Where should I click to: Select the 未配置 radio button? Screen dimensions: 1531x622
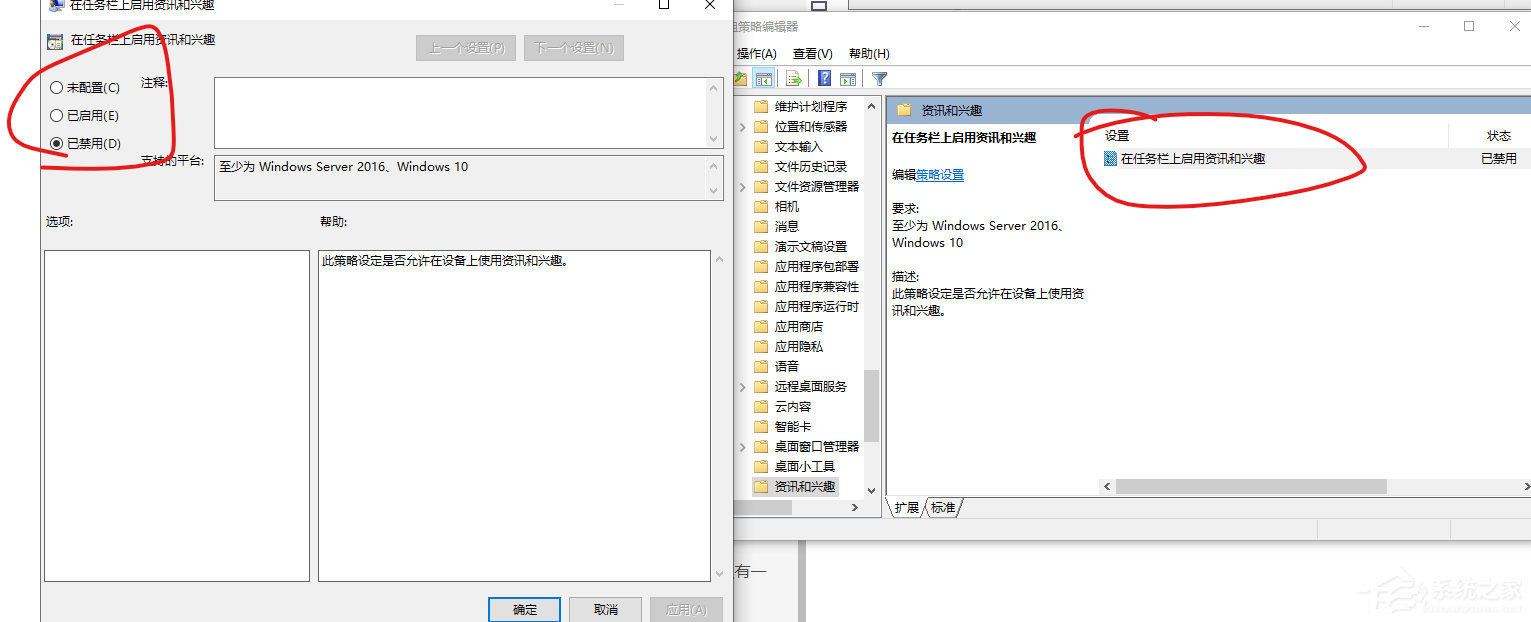[56, 87]
